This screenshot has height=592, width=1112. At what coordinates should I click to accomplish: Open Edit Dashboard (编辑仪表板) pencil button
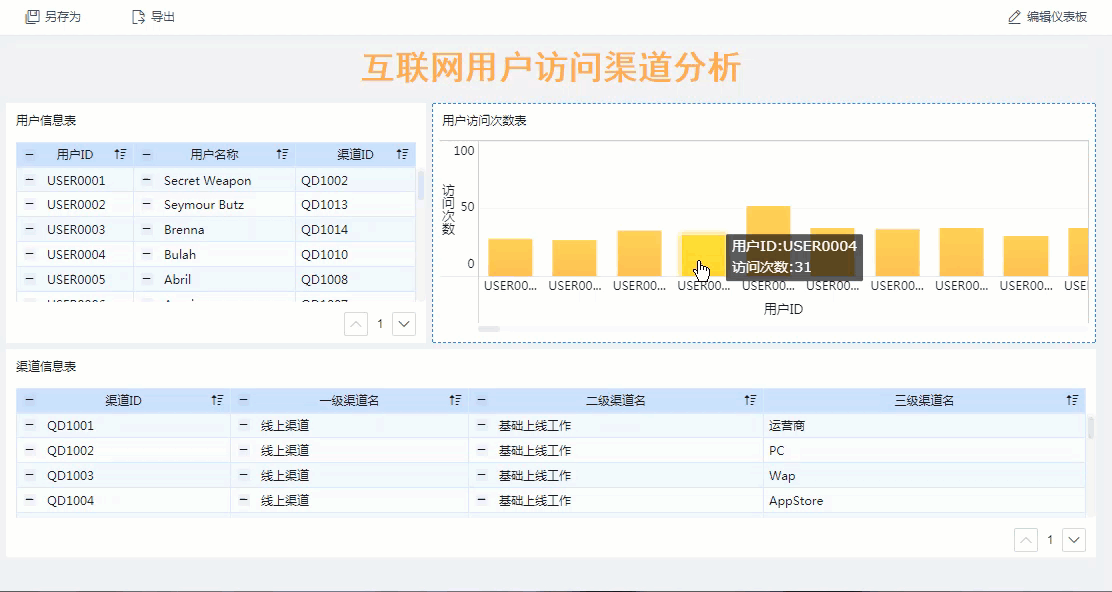coord(1015,17)
